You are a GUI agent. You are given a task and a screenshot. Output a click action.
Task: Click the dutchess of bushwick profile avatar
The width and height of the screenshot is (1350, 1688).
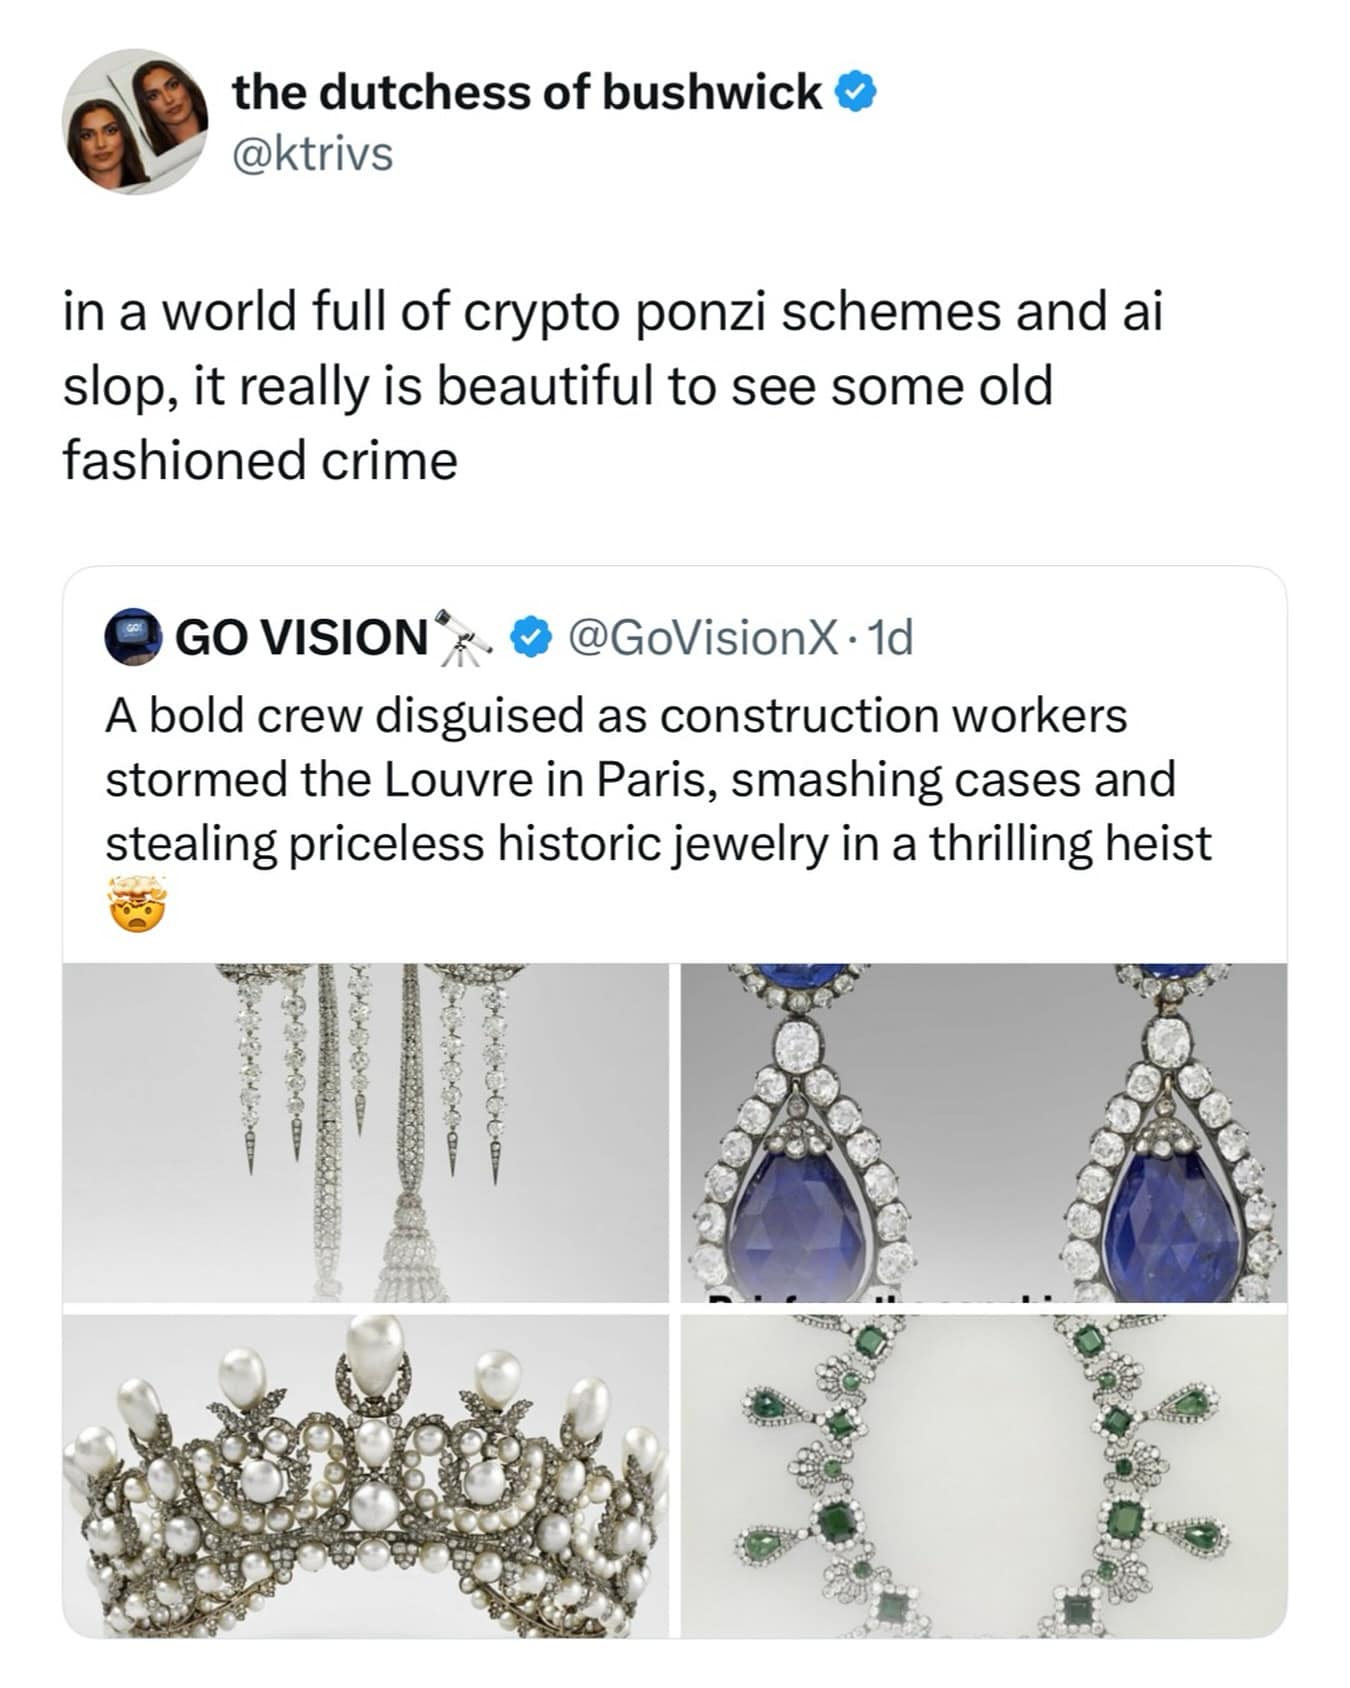[x=136, y=123]
